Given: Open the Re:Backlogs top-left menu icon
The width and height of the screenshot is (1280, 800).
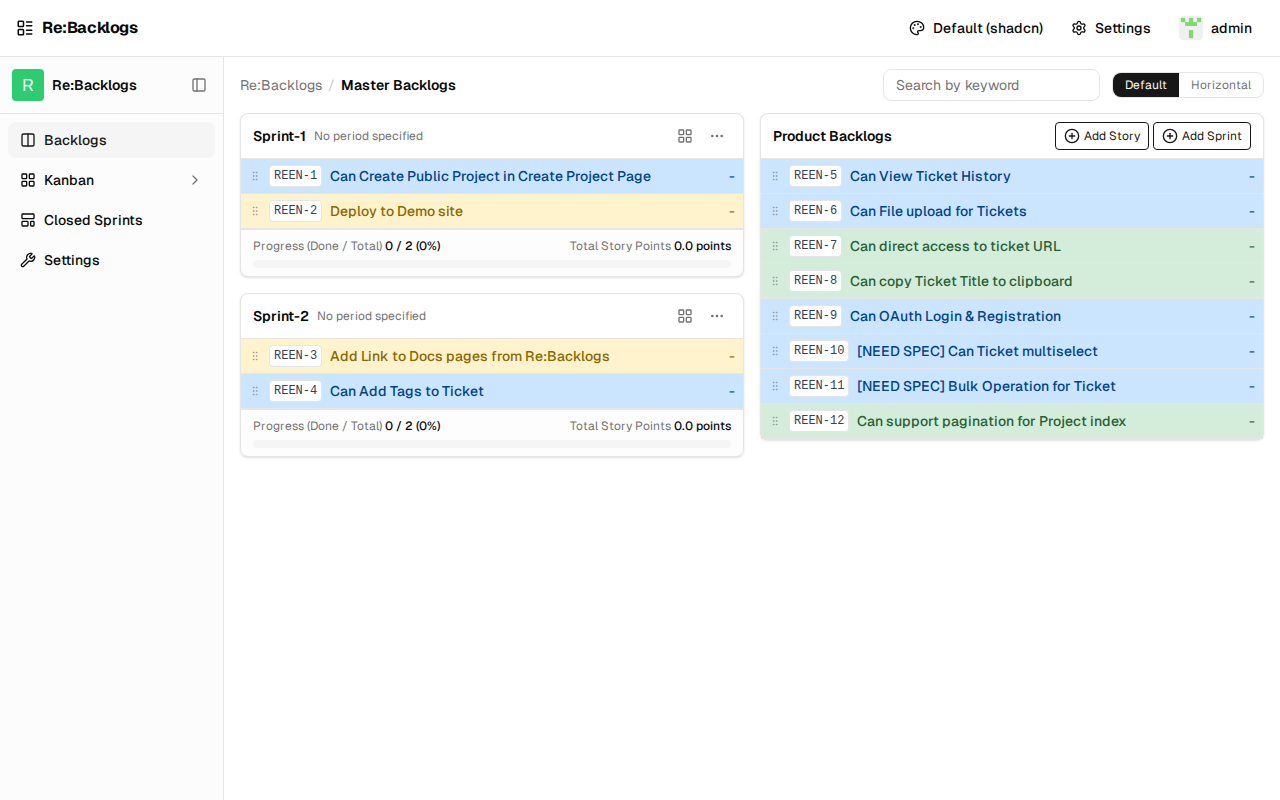Looking at the screenshot, I should point(25,28).
